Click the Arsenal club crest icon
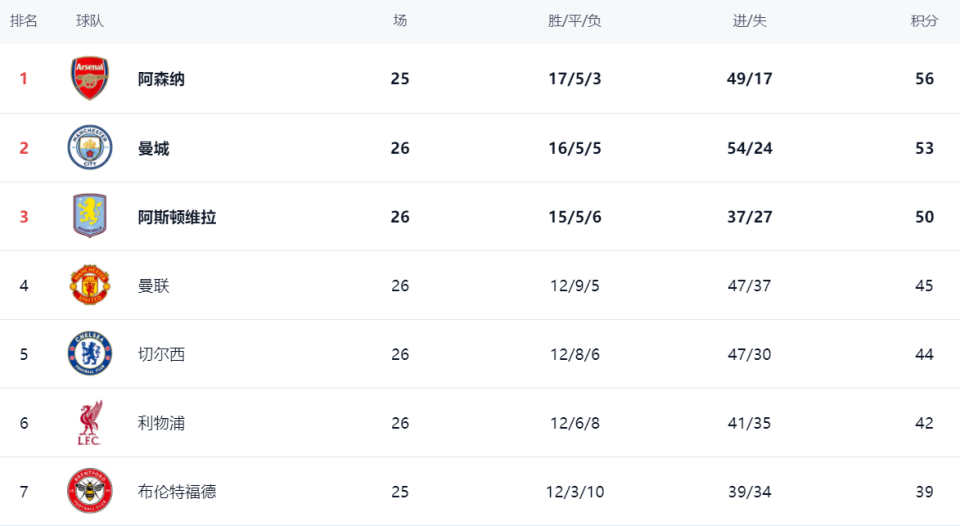The image size is (960, 526). 90,79
